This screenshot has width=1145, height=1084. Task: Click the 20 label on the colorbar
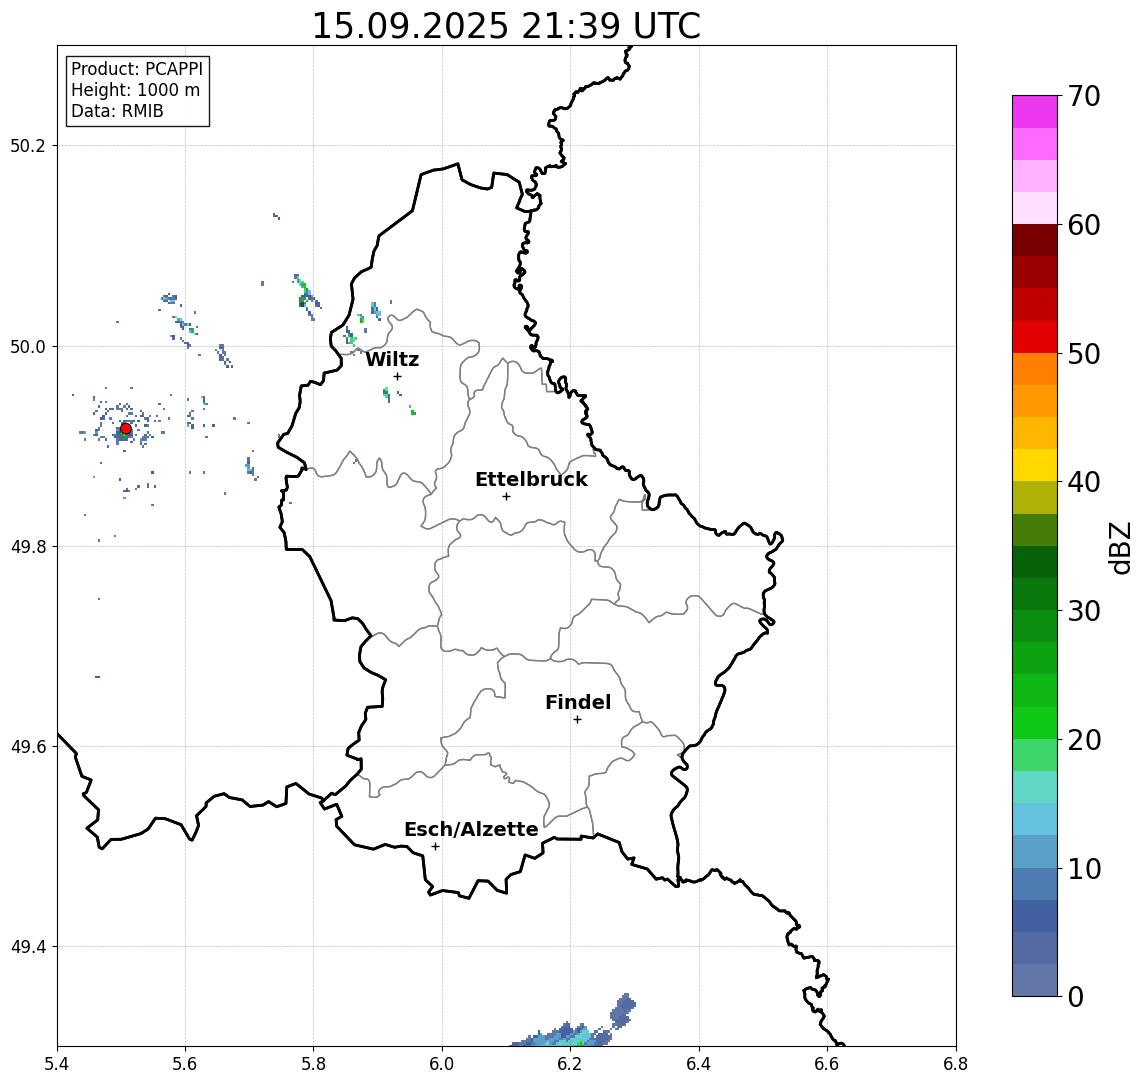click(1084, 739)
